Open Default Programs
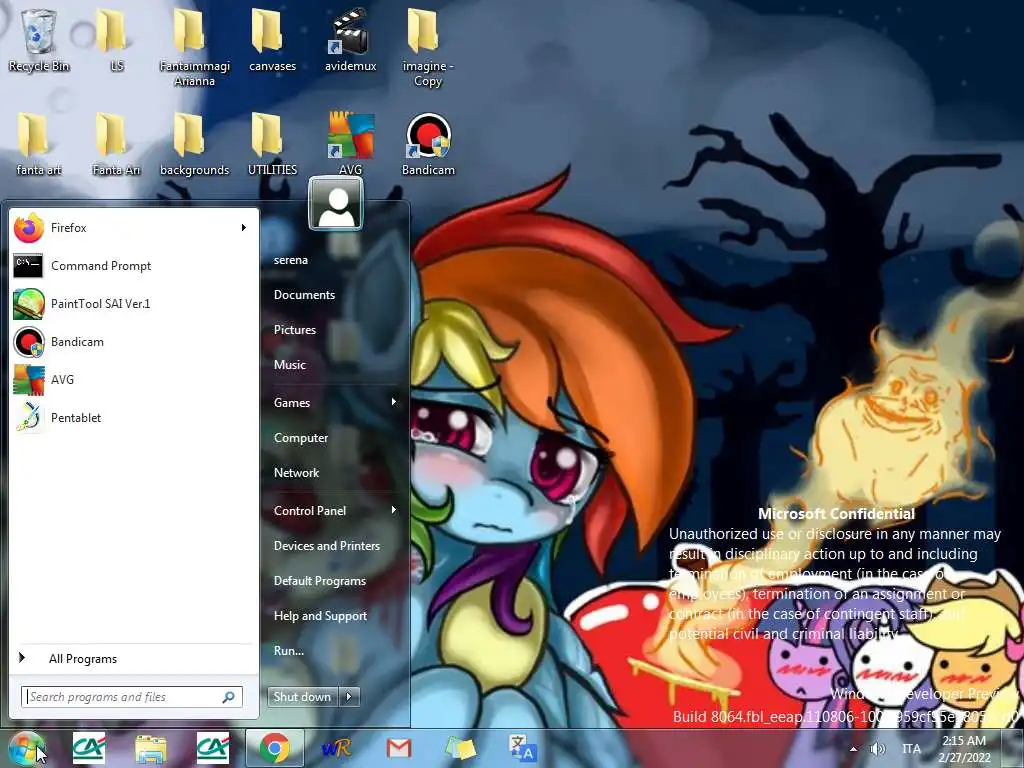 tap(319, 581)
